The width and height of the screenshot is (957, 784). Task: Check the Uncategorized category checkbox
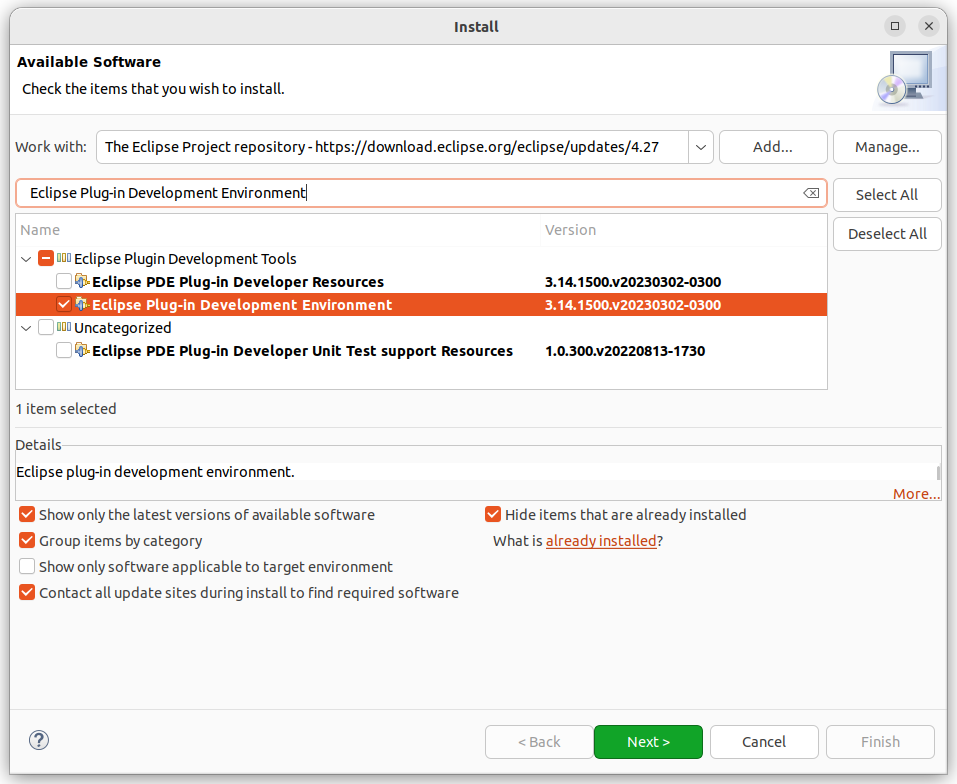coord(46,327)
